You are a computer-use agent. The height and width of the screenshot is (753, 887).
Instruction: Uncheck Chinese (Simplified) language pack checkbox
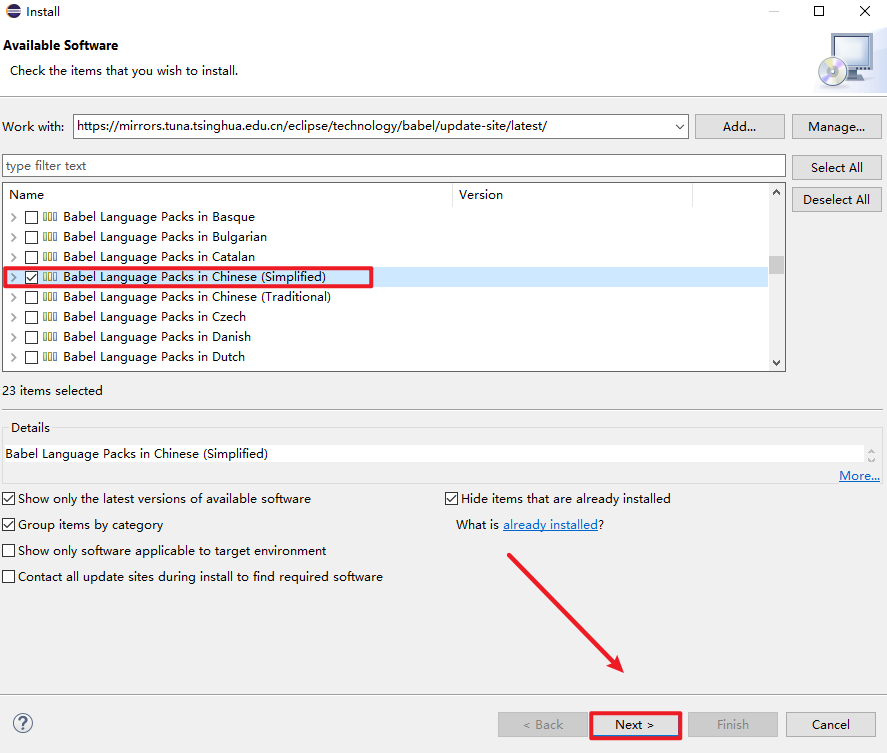point(32,277)
